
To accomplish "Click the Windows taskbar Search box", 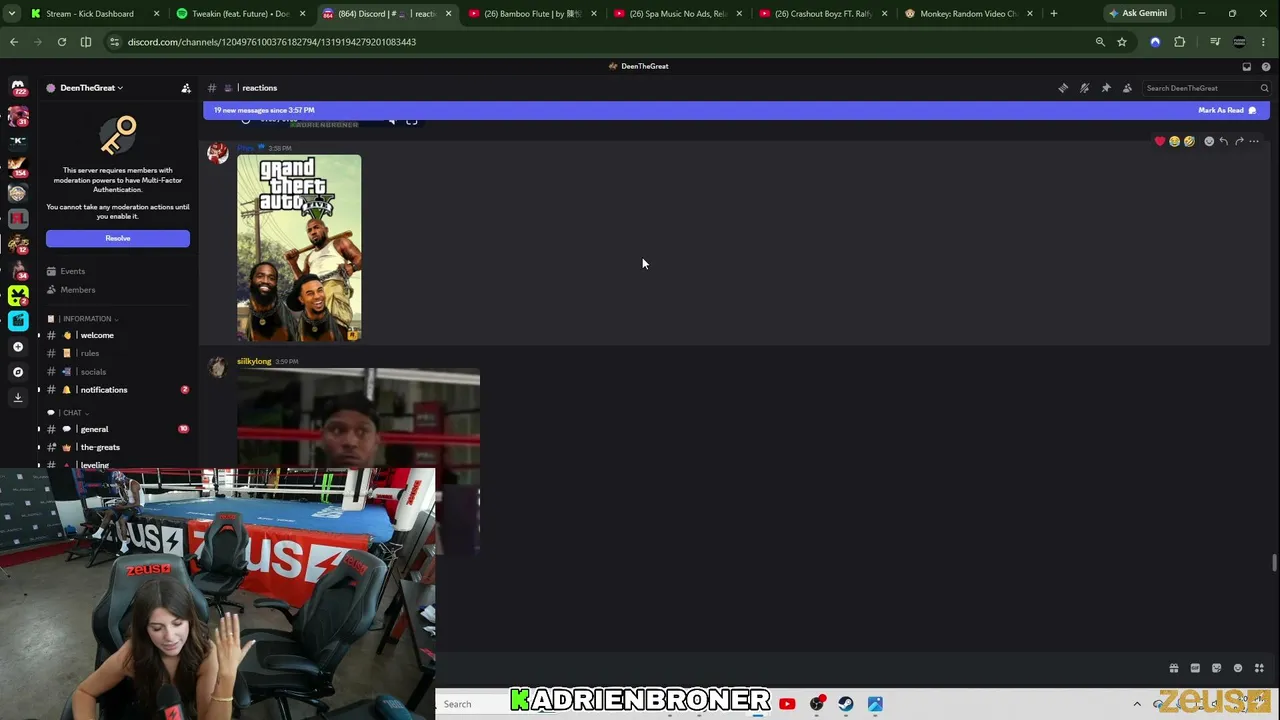I will [x=475, y=704].
